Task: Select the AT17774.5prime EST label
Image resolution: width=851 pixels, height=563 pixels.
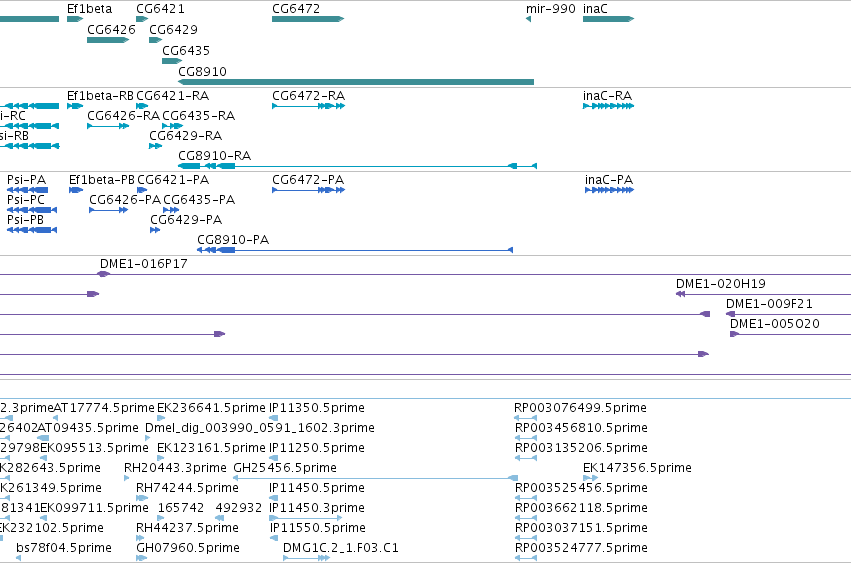Action: coord(104,408)
